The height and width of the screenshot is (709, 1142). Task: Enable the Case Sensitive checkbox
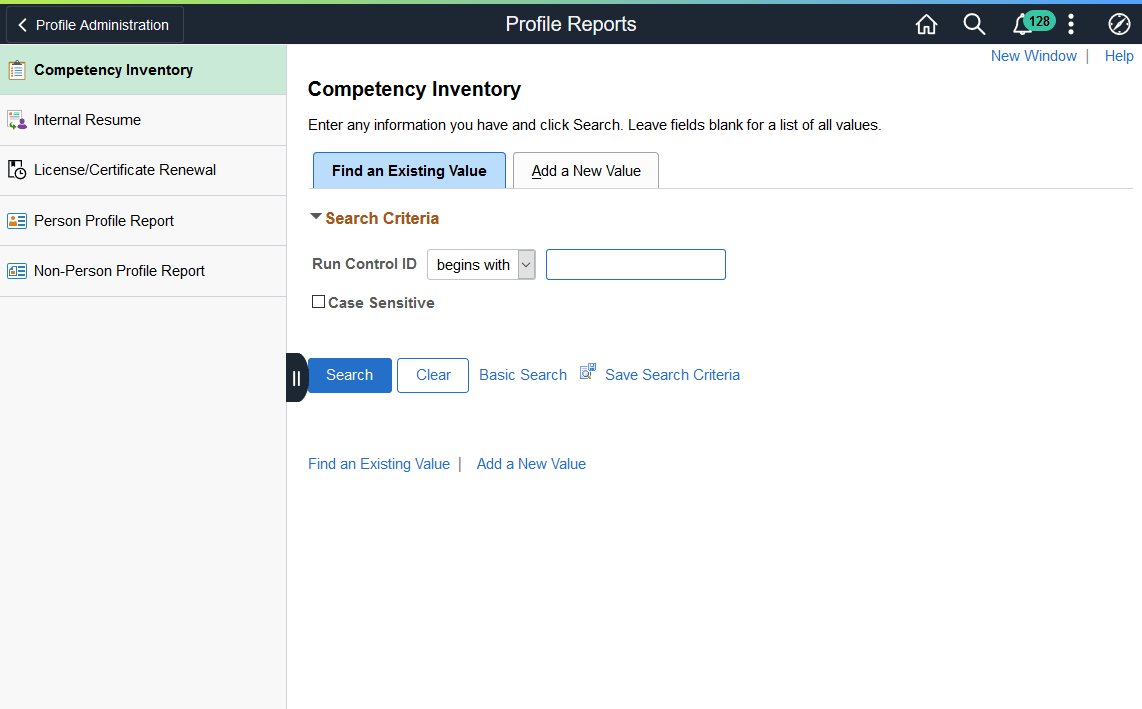[x=318, y=301]
